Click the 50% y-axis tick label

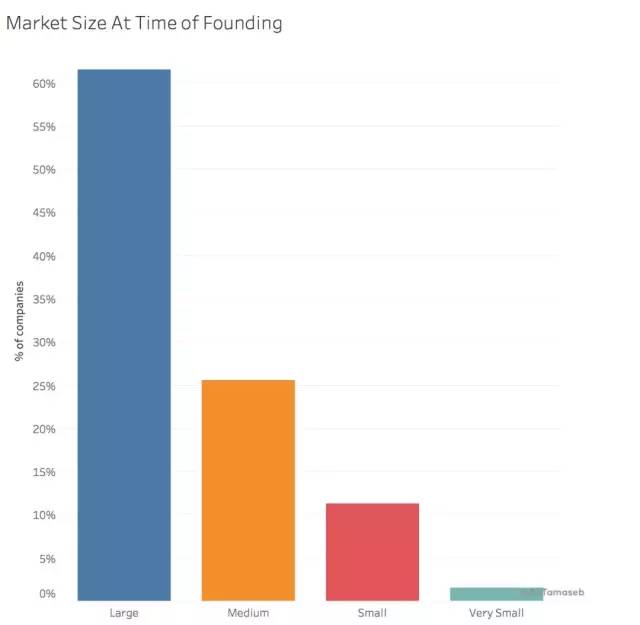(x=43, y=170)
